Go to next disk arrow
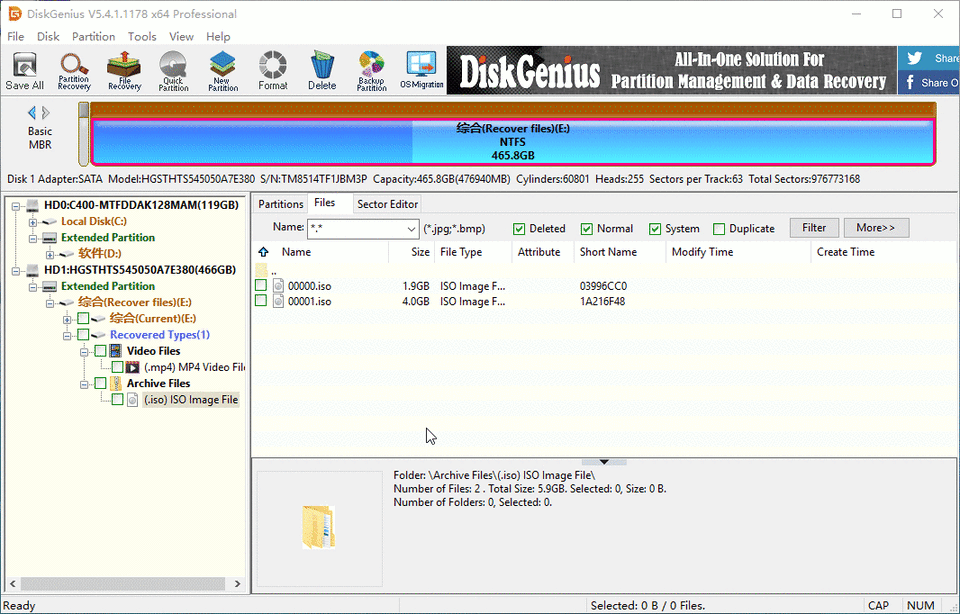Screen dimensions: 960x614 (46, 113)
